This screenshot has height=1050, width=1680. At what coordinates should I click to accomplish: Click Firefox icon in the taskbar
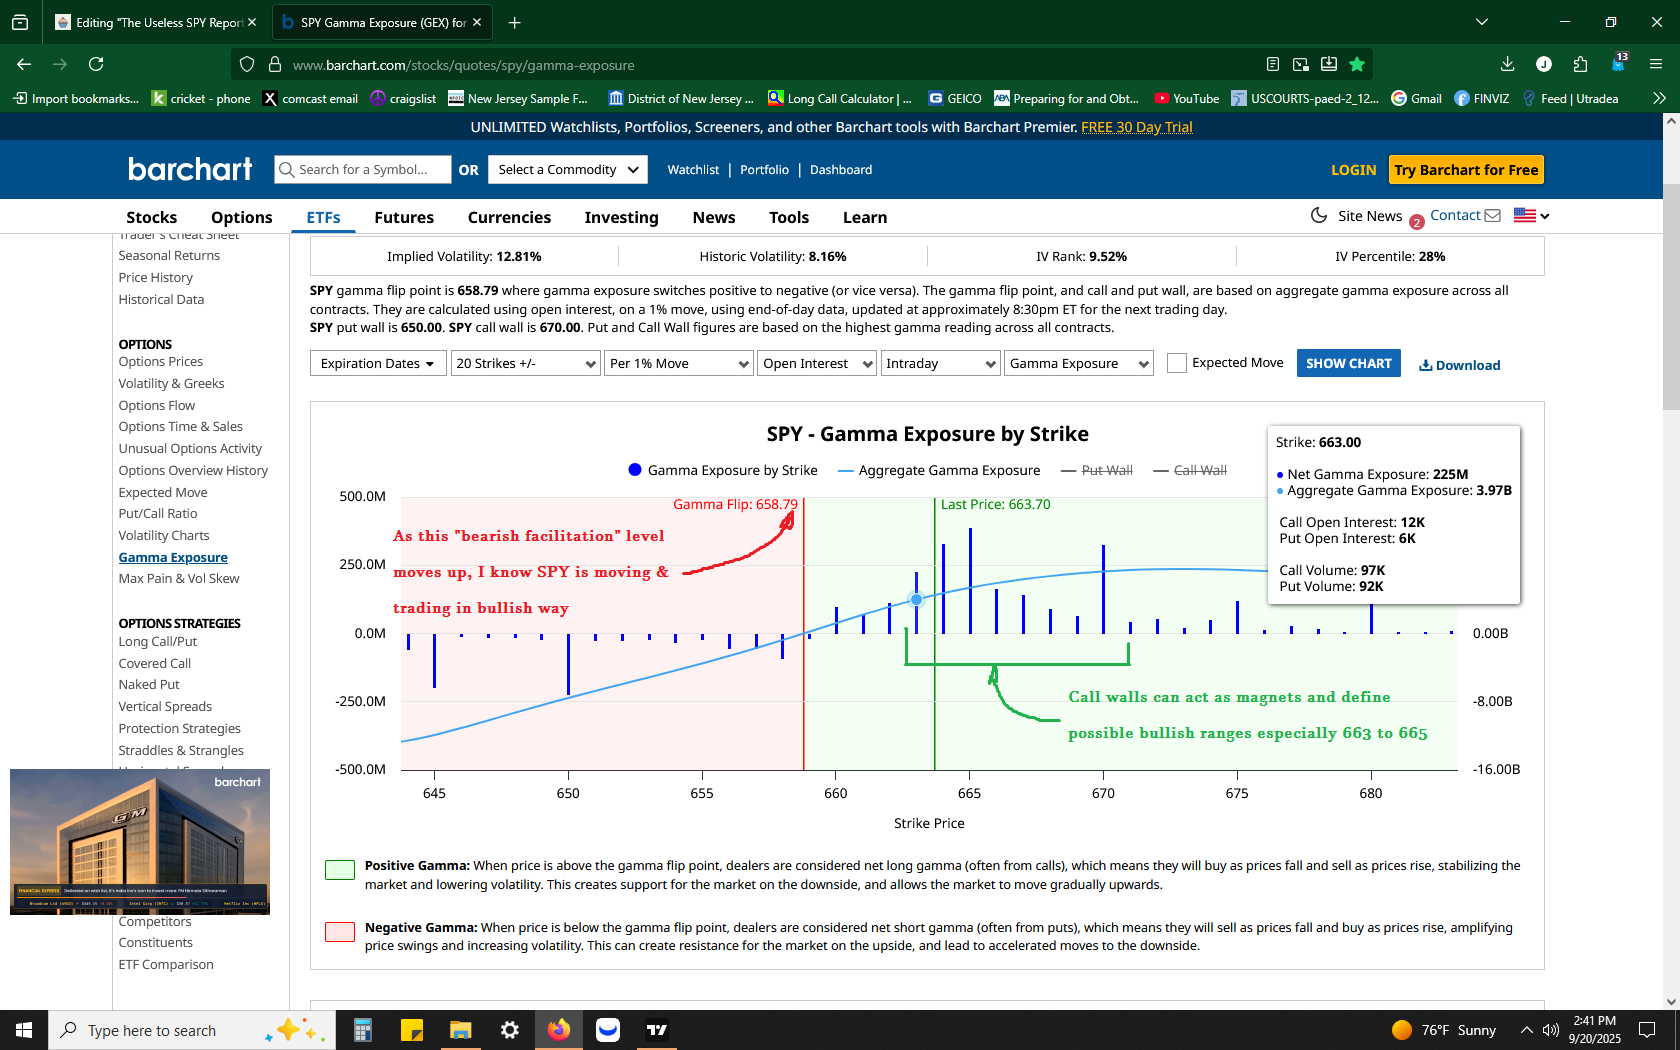(558, 1030)
